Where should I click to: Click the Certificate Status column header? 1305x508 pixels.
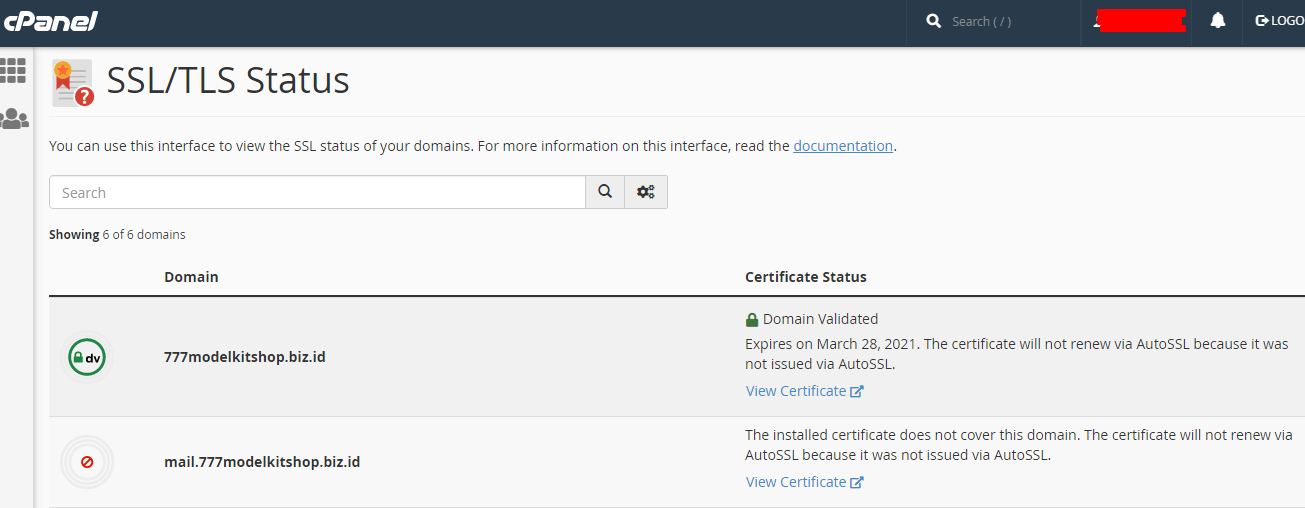pyautogui.click(x=806, y=277)
